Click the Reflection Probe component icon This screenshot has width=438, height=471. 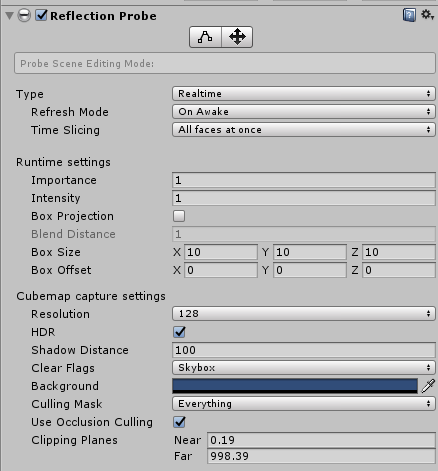pyautogui.click(x=24, y=16)
